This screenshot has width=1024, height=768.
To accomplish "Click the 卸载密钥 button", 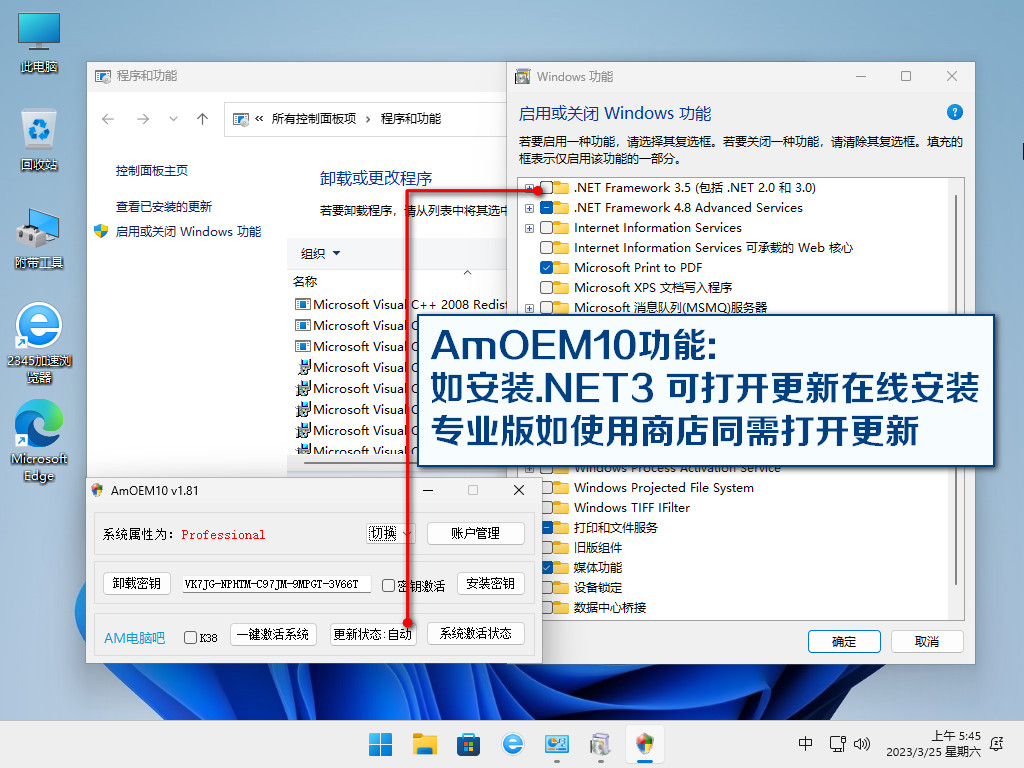I will tap(136, 583).
